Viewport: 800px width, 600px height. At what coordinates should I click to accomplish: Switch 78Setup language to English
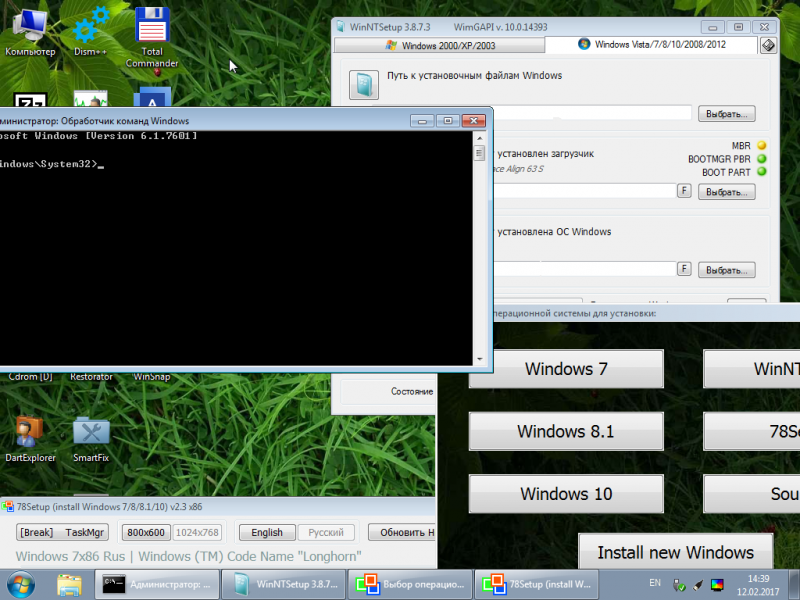(x=267, y=532)
